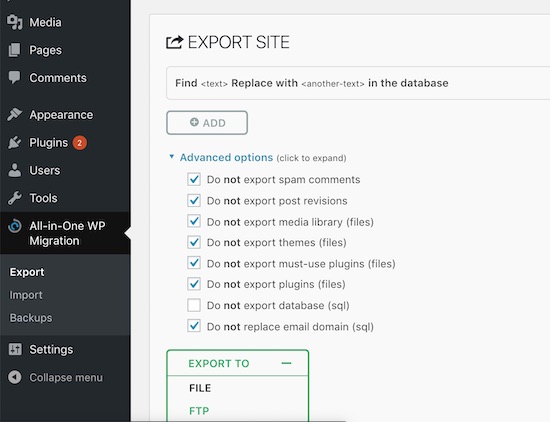Click the EXPORT TO header label

coord(219,363)
